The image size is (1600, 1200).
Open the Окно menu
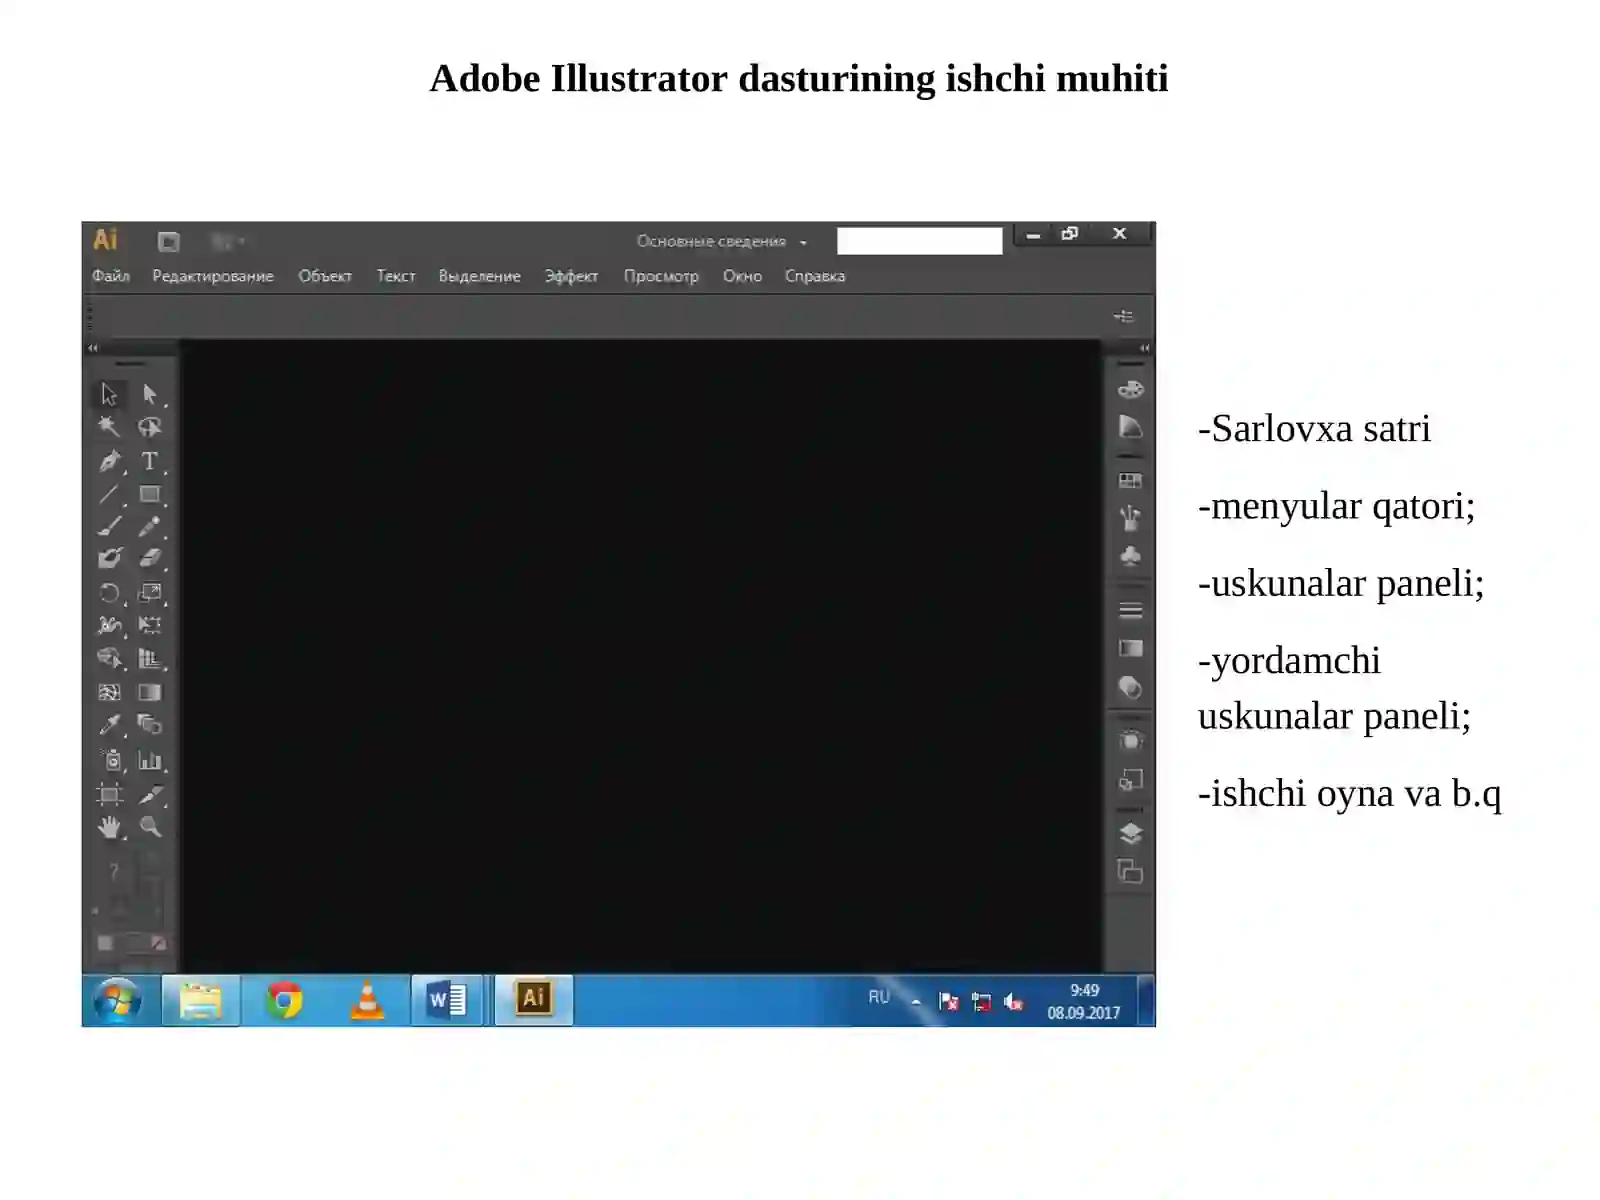742,276
